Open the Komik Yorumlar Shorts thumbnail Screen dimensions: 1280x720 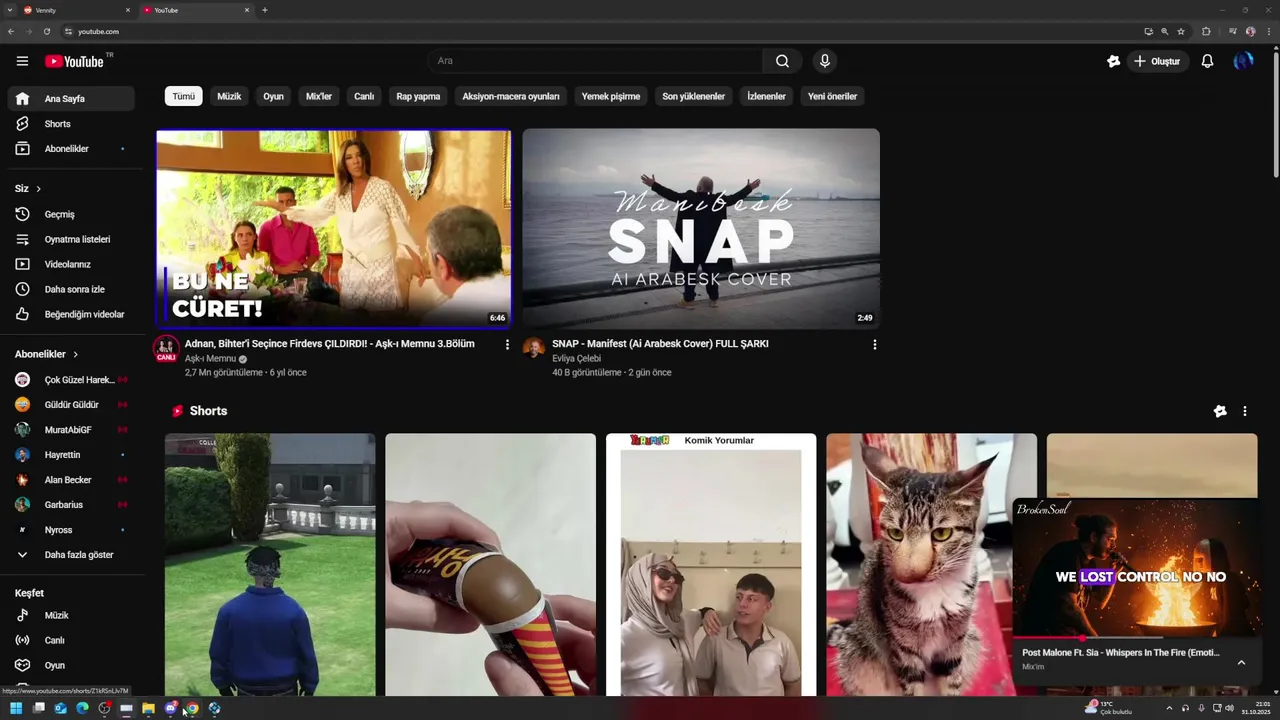click(711, 564)
